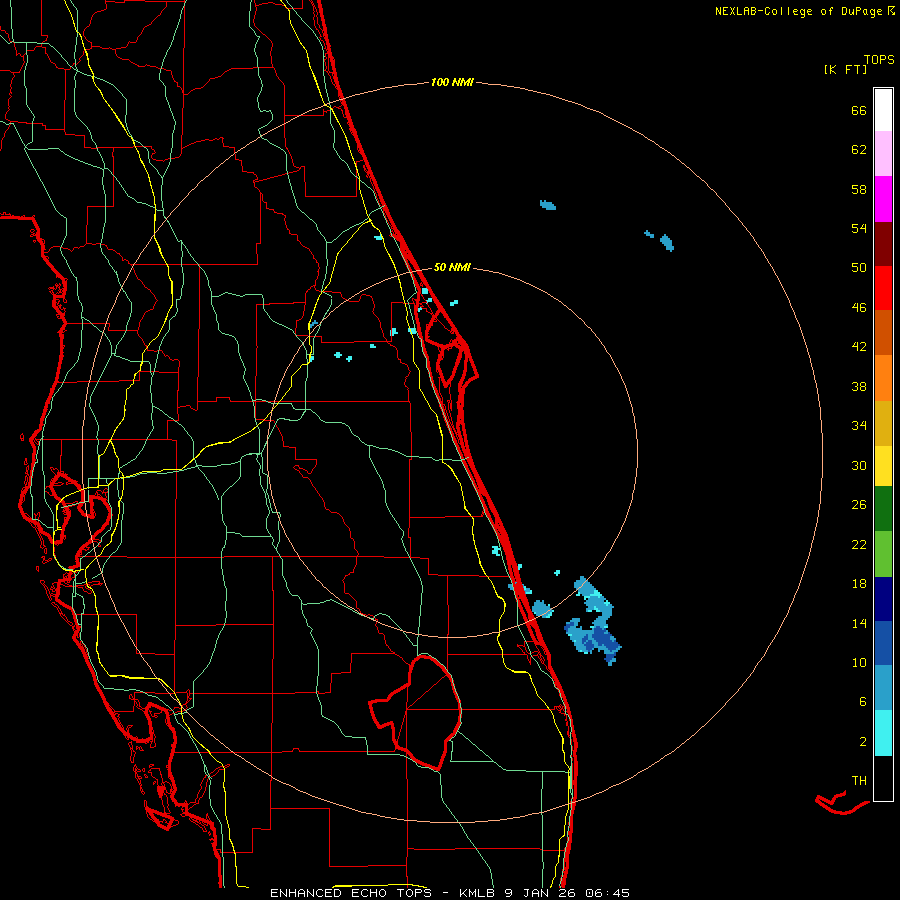Click the red Lake Okeechobee outline
This screenshot has width=900, height=900.
coord(417,712)
